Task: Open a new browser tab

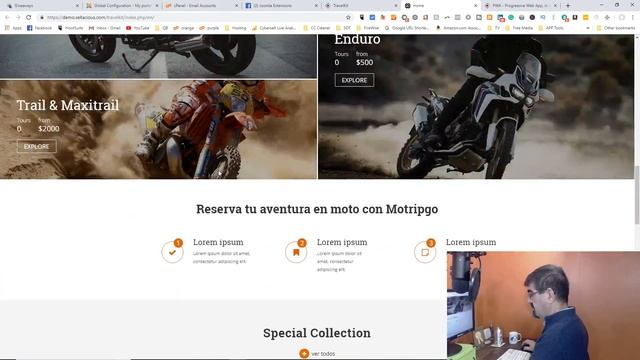Action: coord(568,6)
